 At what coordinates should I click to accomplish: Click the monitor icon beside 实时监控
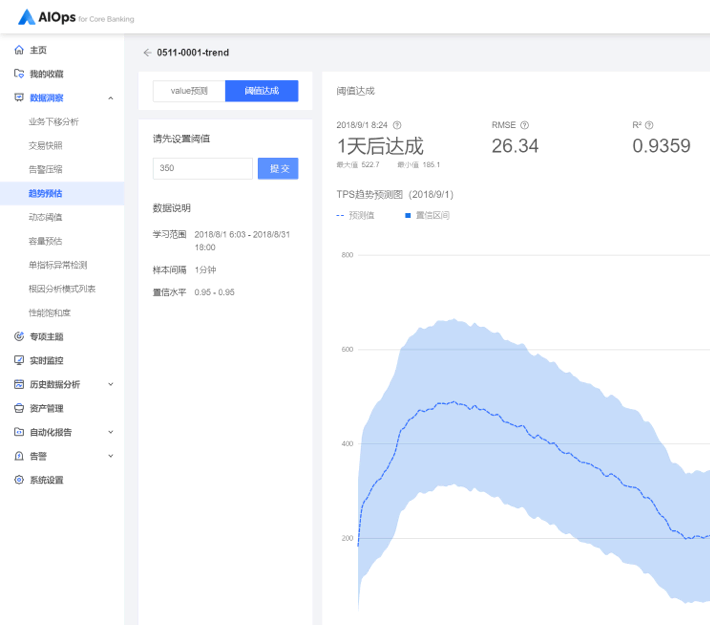(x=19, y=360)
